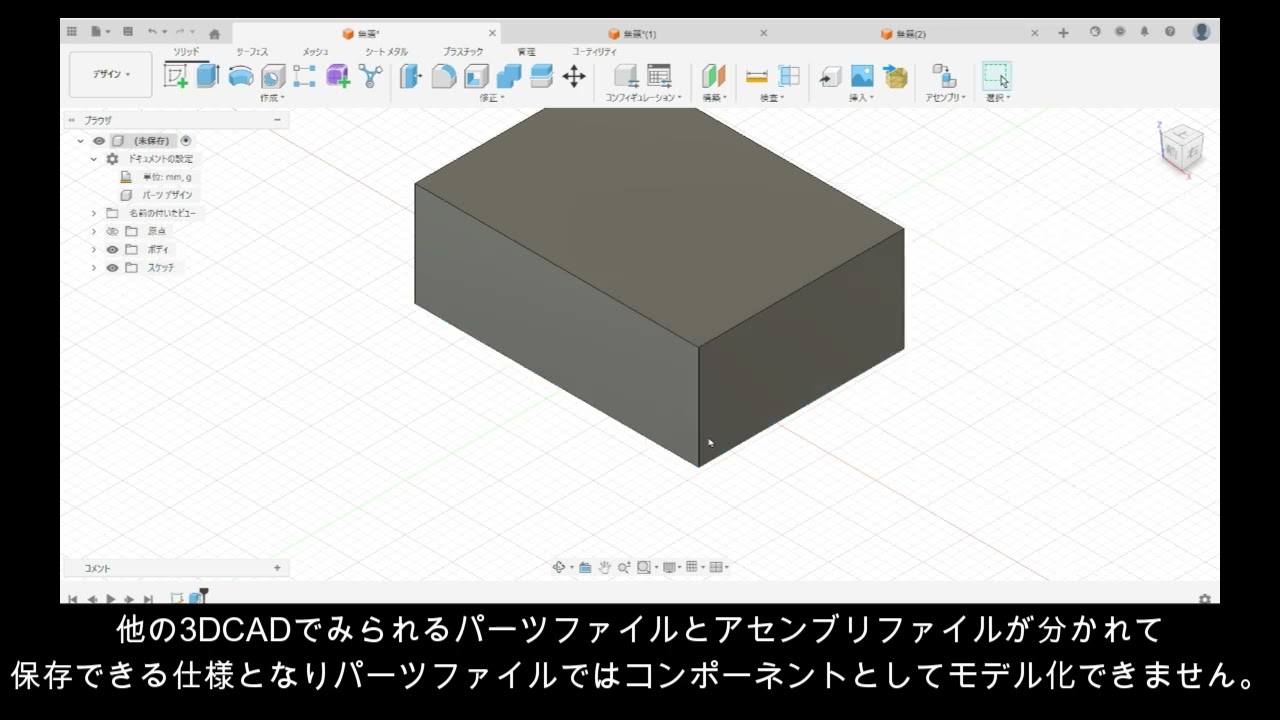Open the user profile avatar

tap(1202, 32)
